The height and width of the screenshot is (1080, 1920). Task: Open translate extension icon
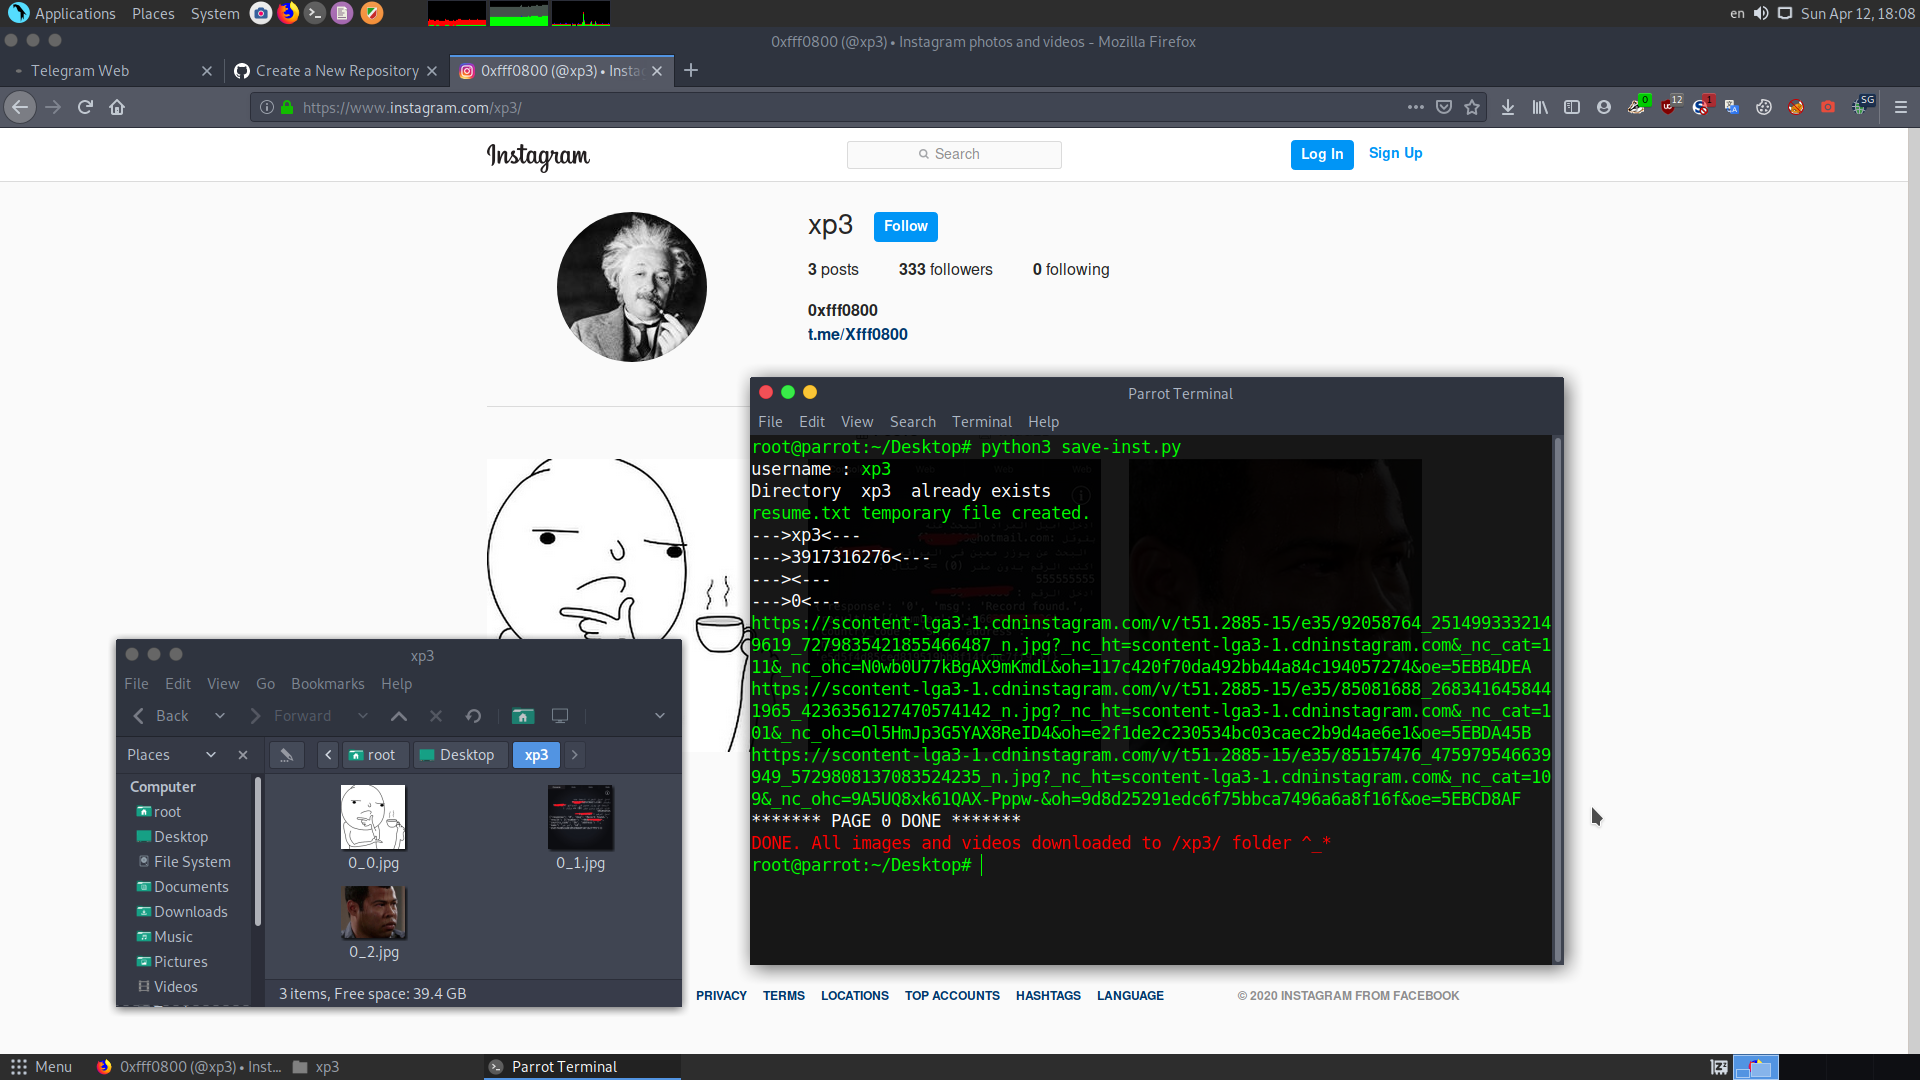pos(1732,107)
